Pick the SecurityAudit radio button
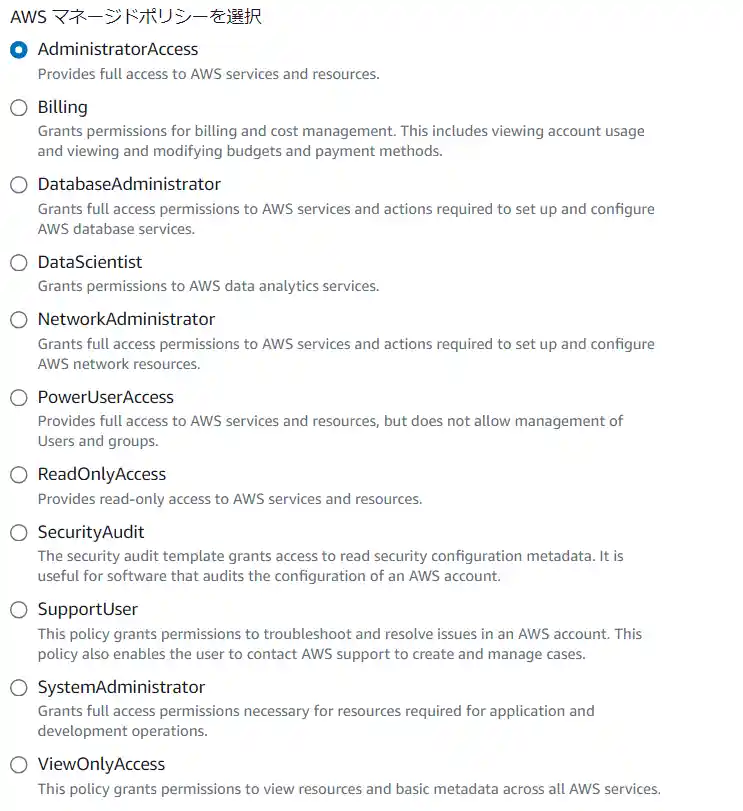Image resolution: width=743 pixels, height=811 pixels. click(19, 533)
